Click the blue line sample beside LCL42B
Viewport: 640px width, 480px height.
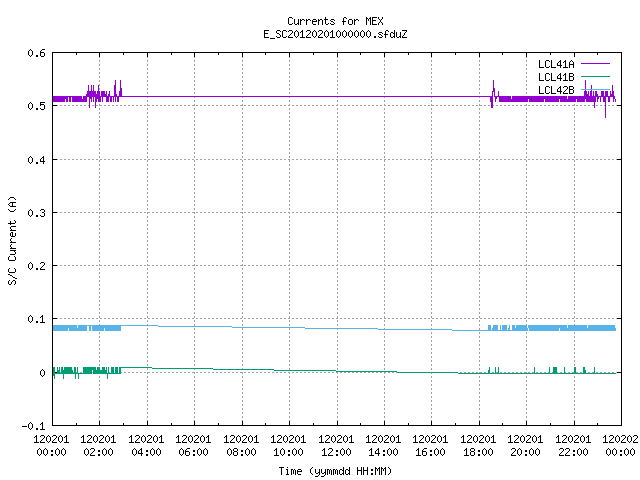[x=595, y=89]
